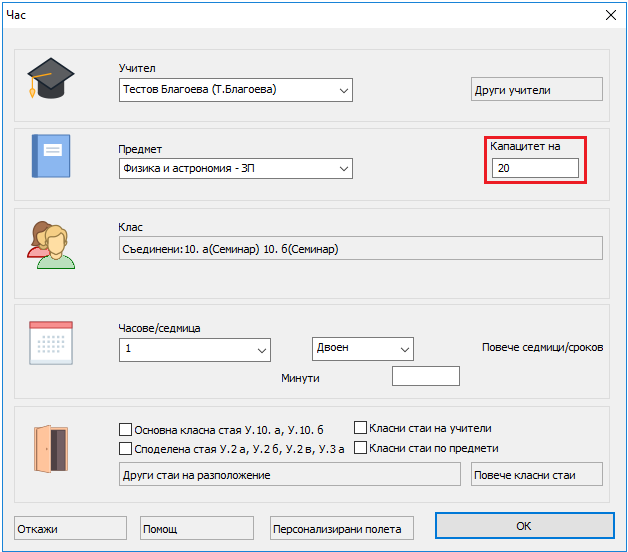
Task: Toggle the 'Споделена стая' checkbox
Action: pos(126,449)
